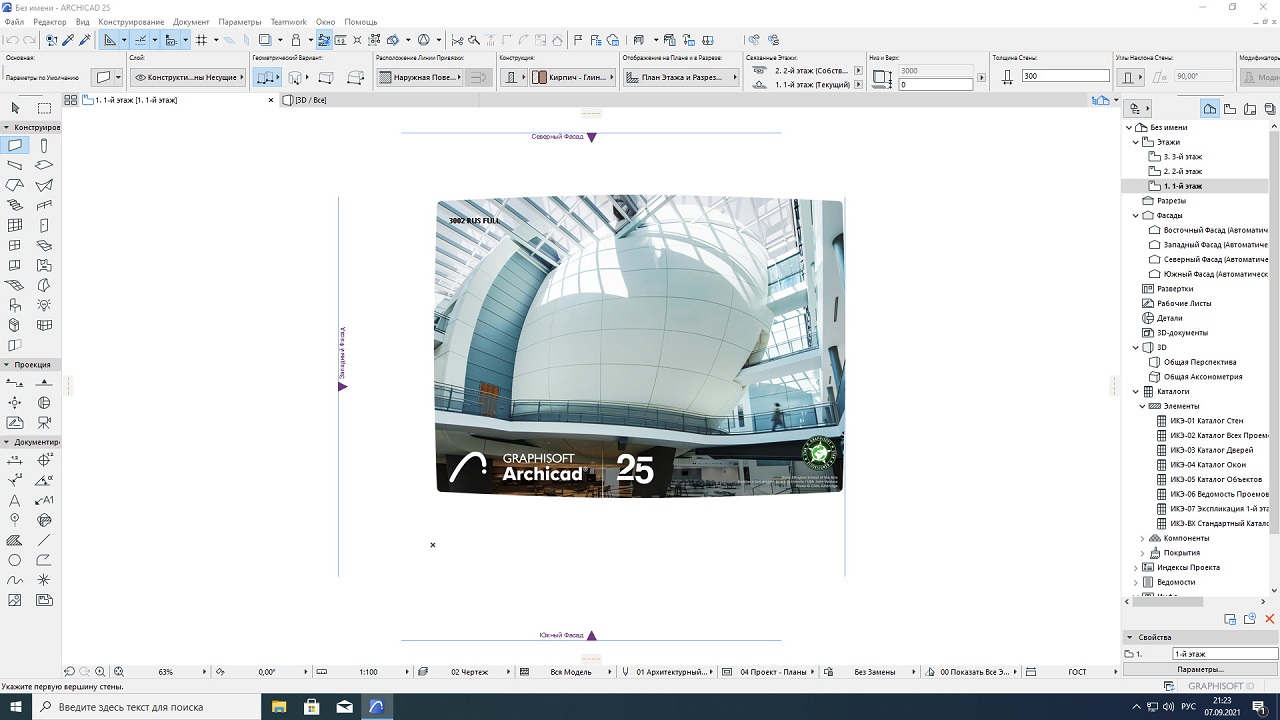Click the Параметры... button
Image resolution: width=1280 pixels, height=720 pixels.
tap(1199, 669)
